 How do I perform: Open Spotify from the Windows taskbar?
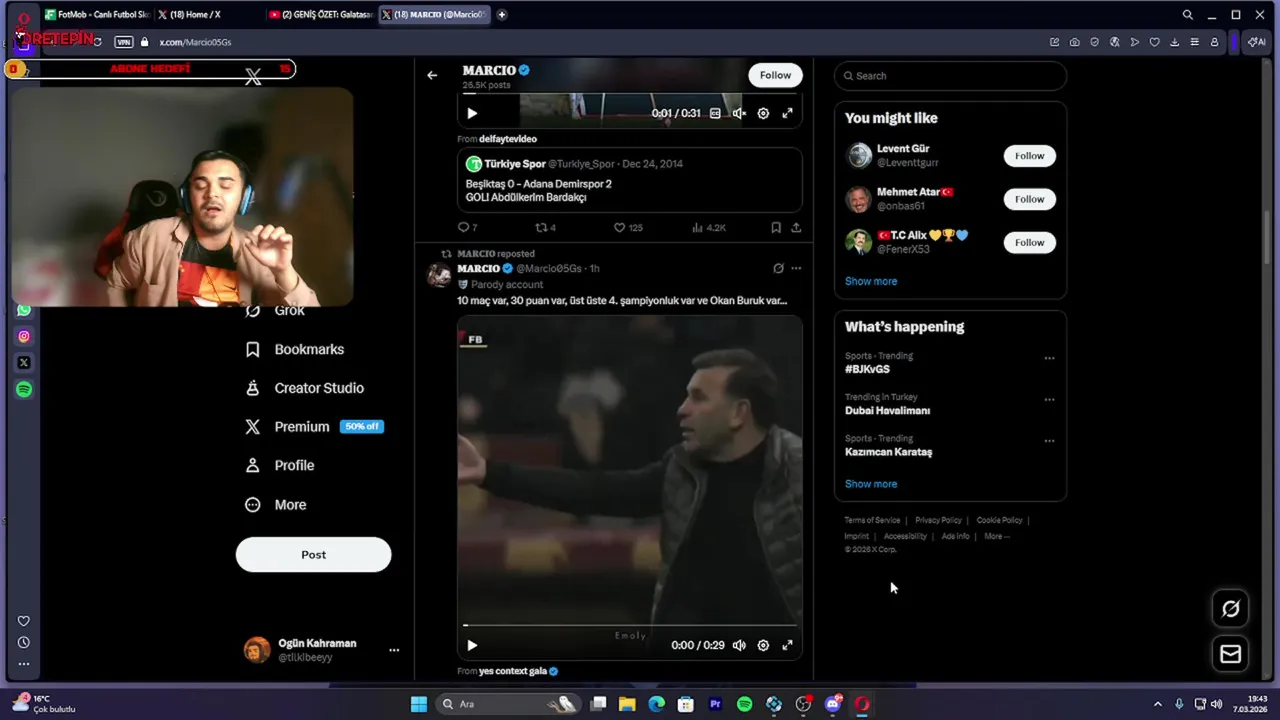tap(744, 704)
